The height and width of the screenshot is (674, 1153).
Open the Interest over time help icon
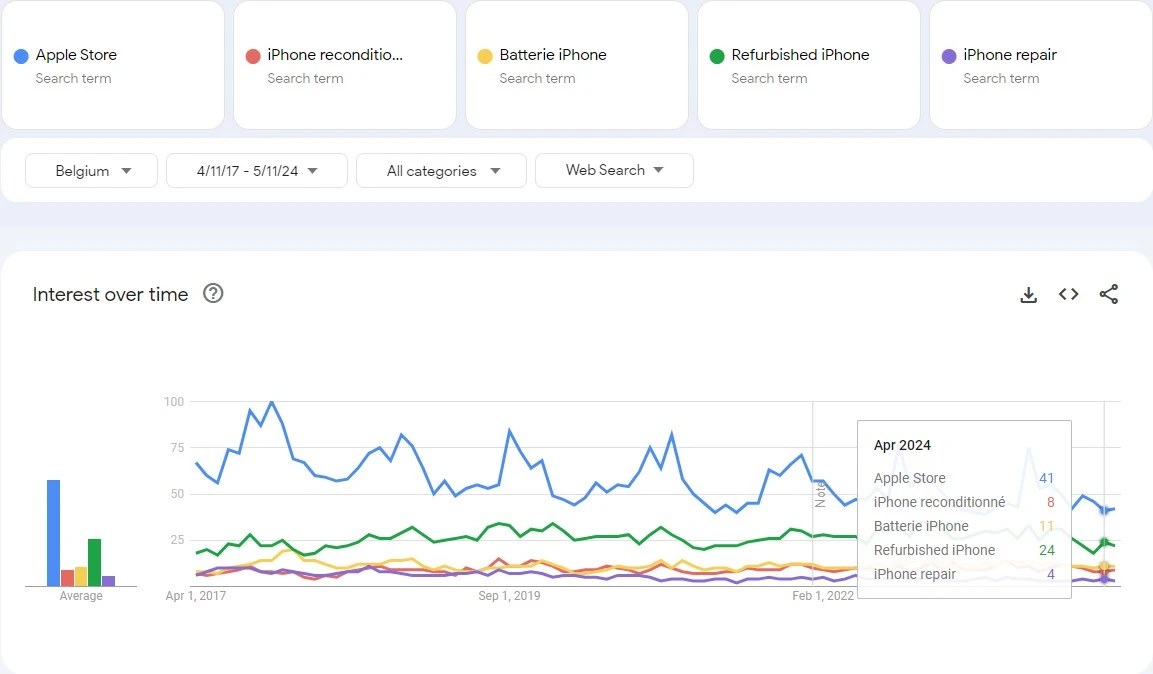click(213, 294)
